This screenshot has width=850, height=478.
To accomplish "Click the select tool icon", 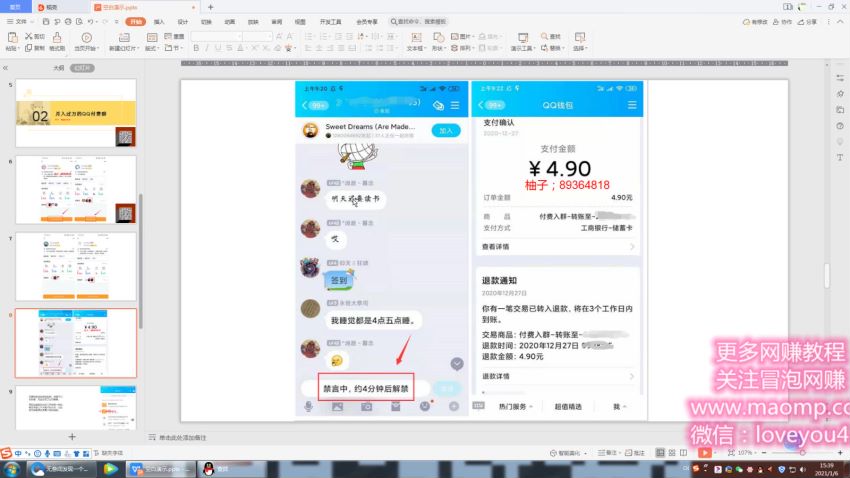I will [579, 37].
